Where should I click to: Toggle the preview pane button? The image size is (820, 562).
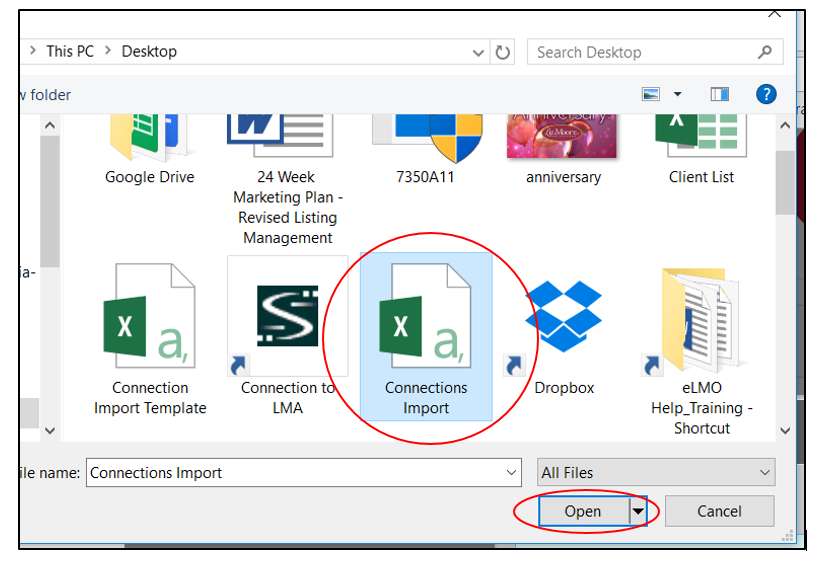[720, 94]
